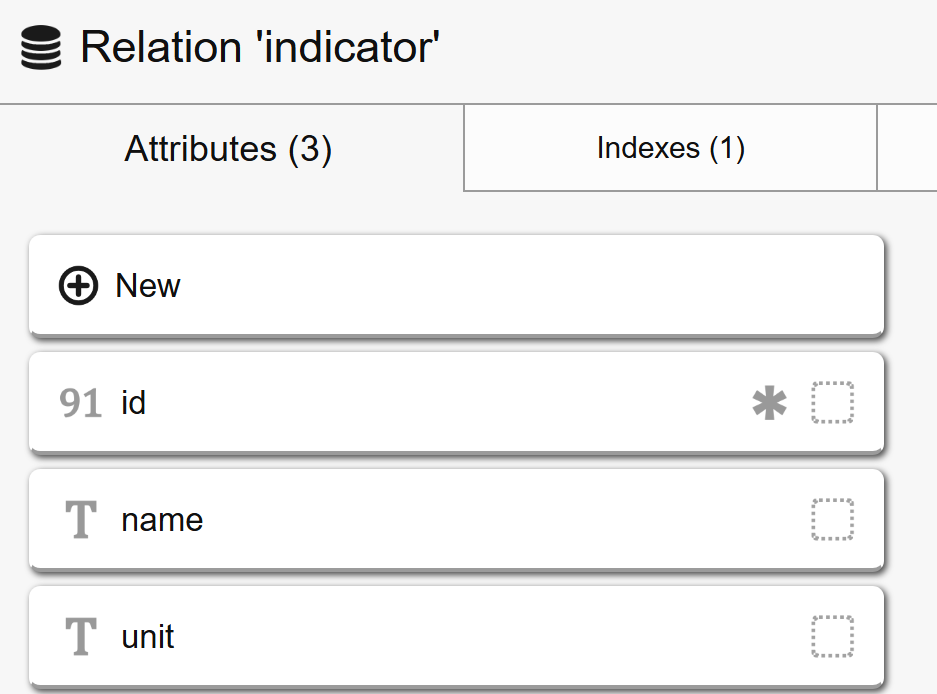Click the numeric type icon of id
Image resolution: width=937 pixels, height=694 pixels.
point(80,403)
